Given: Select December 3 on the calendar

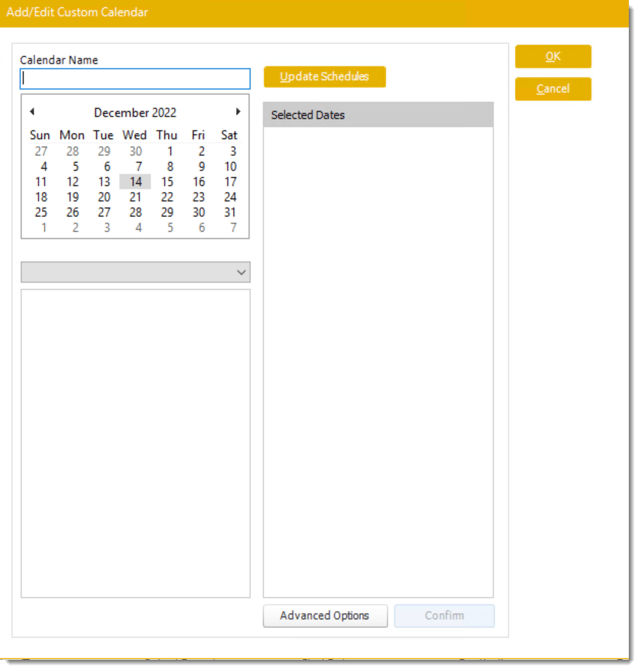Looking at the screenshot, I should (233, 151).
